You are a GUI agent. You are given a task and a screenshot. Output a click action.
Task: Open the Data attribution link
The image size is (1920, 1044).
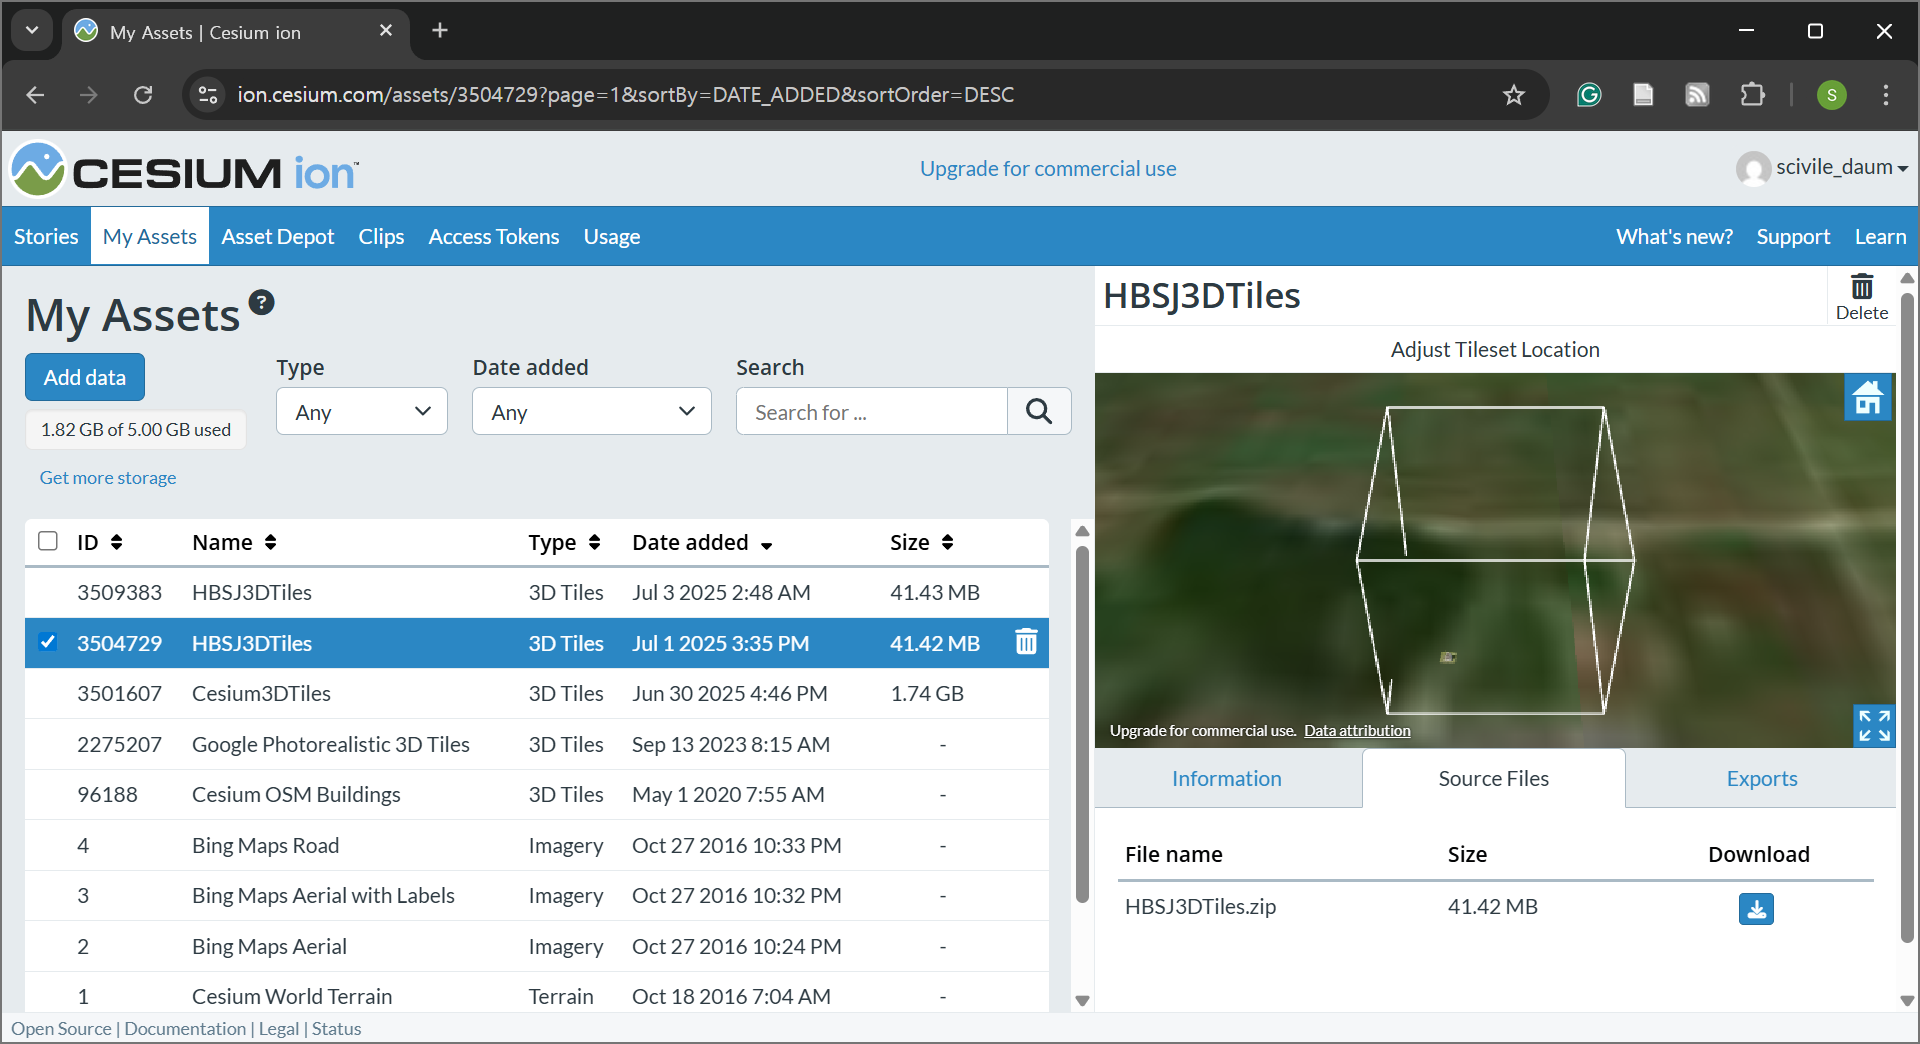(1357, 731)
